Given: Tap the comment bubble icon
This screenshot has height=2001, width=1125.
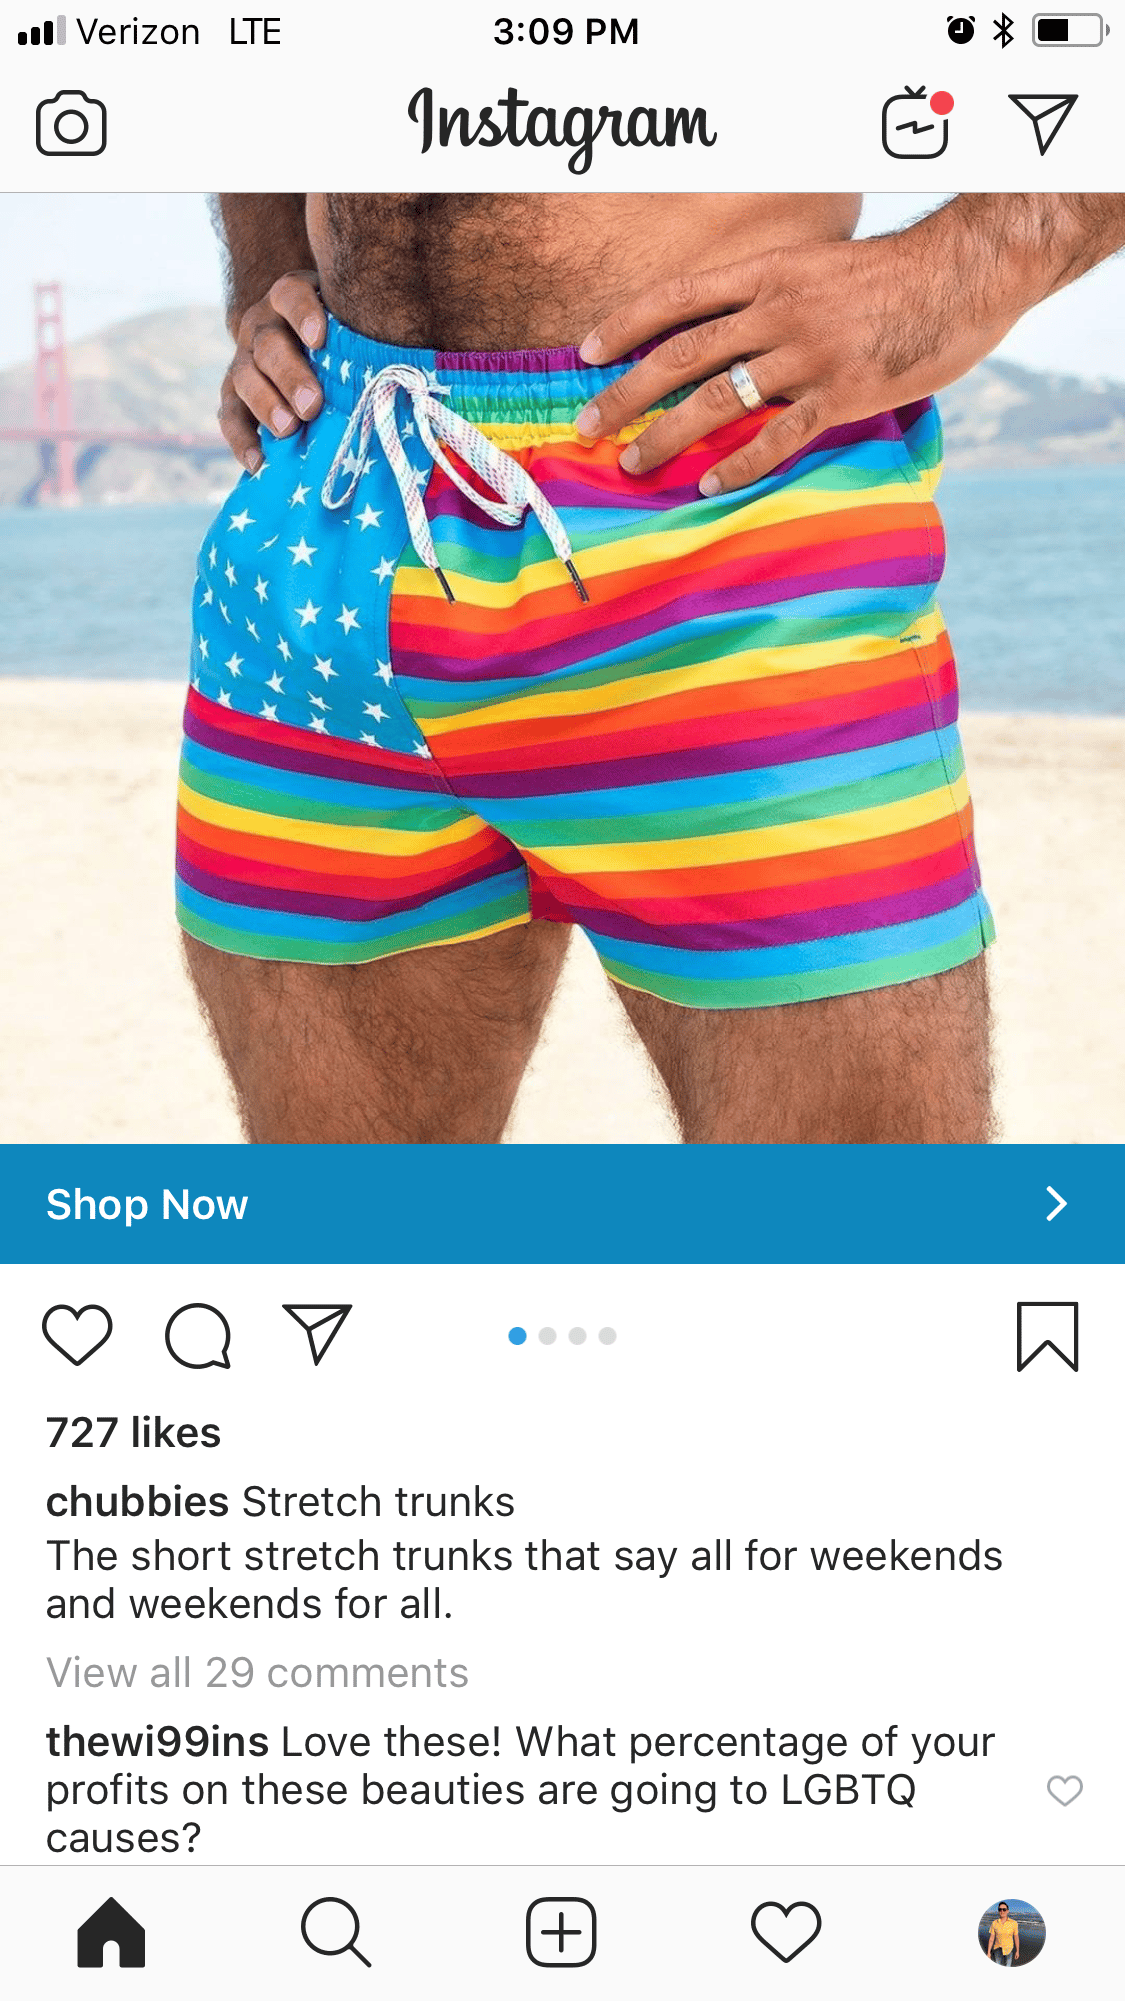Looking at the screenshot, I should coord(198,1335).
